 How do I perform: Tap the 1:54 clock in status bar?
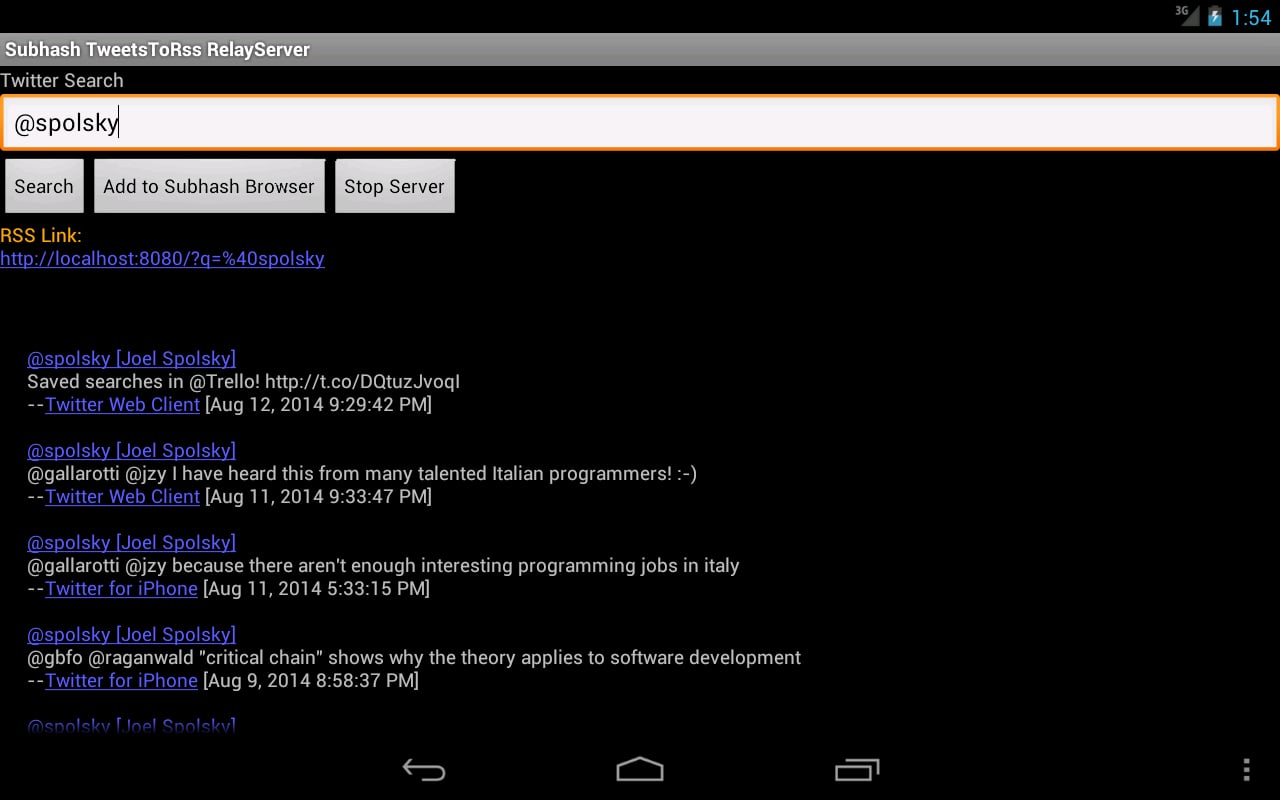point(1251,17)
